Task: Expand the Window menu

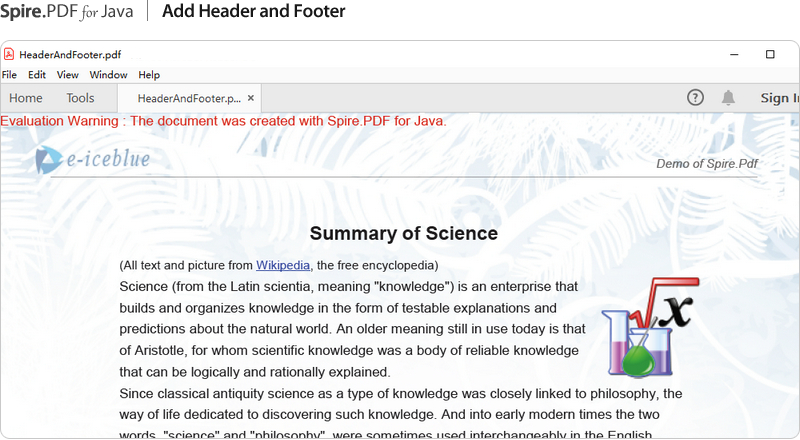Action: click(108, 75)
